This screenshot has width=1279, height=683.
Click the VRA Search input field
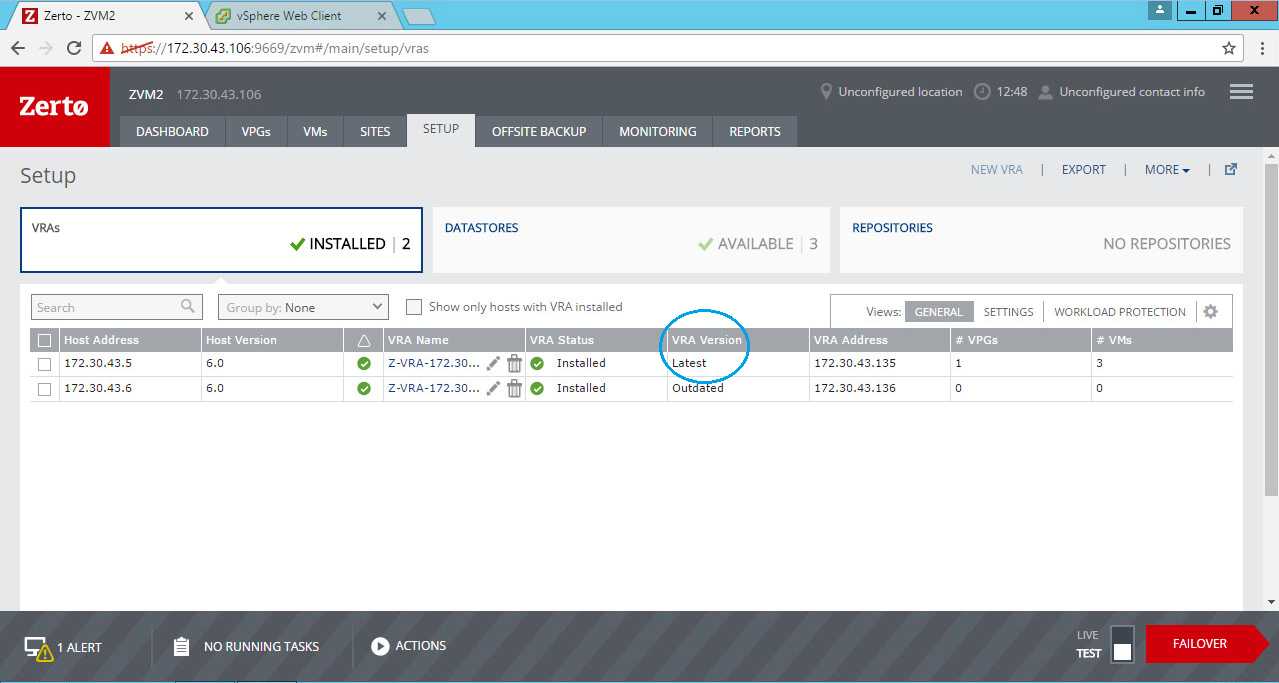[107, 307]
